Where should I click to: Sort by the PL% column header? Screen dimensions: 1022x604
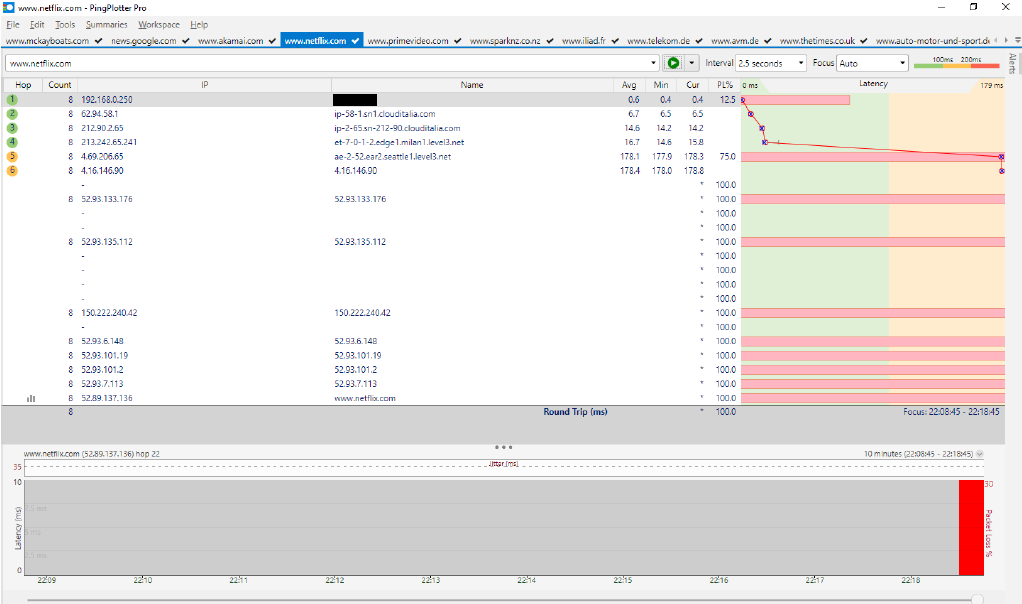tap(725, 85)
